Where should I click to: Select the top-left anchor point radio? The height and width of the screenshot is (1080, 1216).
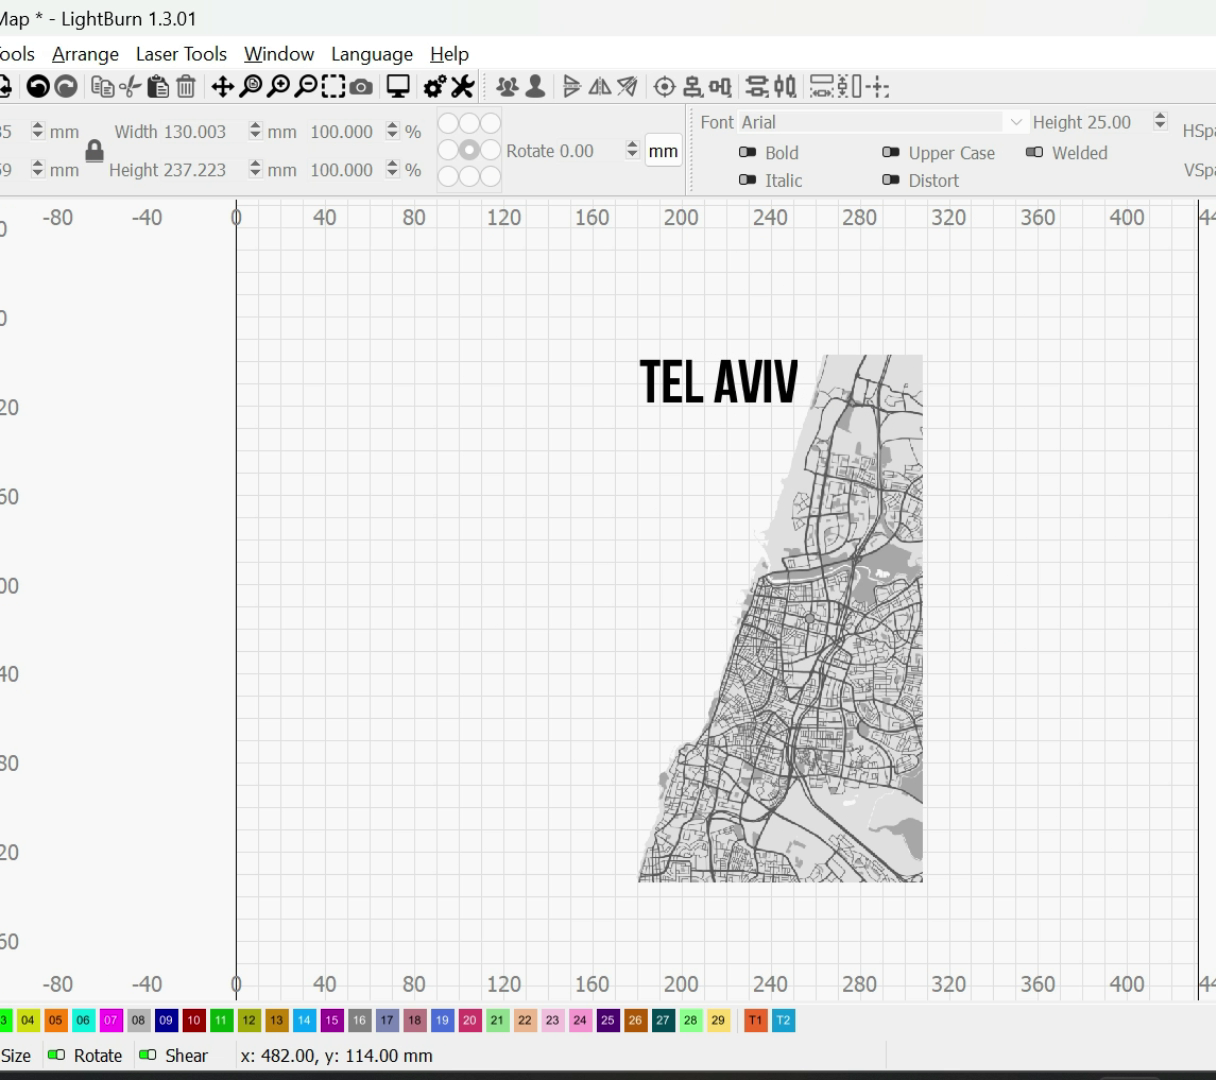click(448, 123)
